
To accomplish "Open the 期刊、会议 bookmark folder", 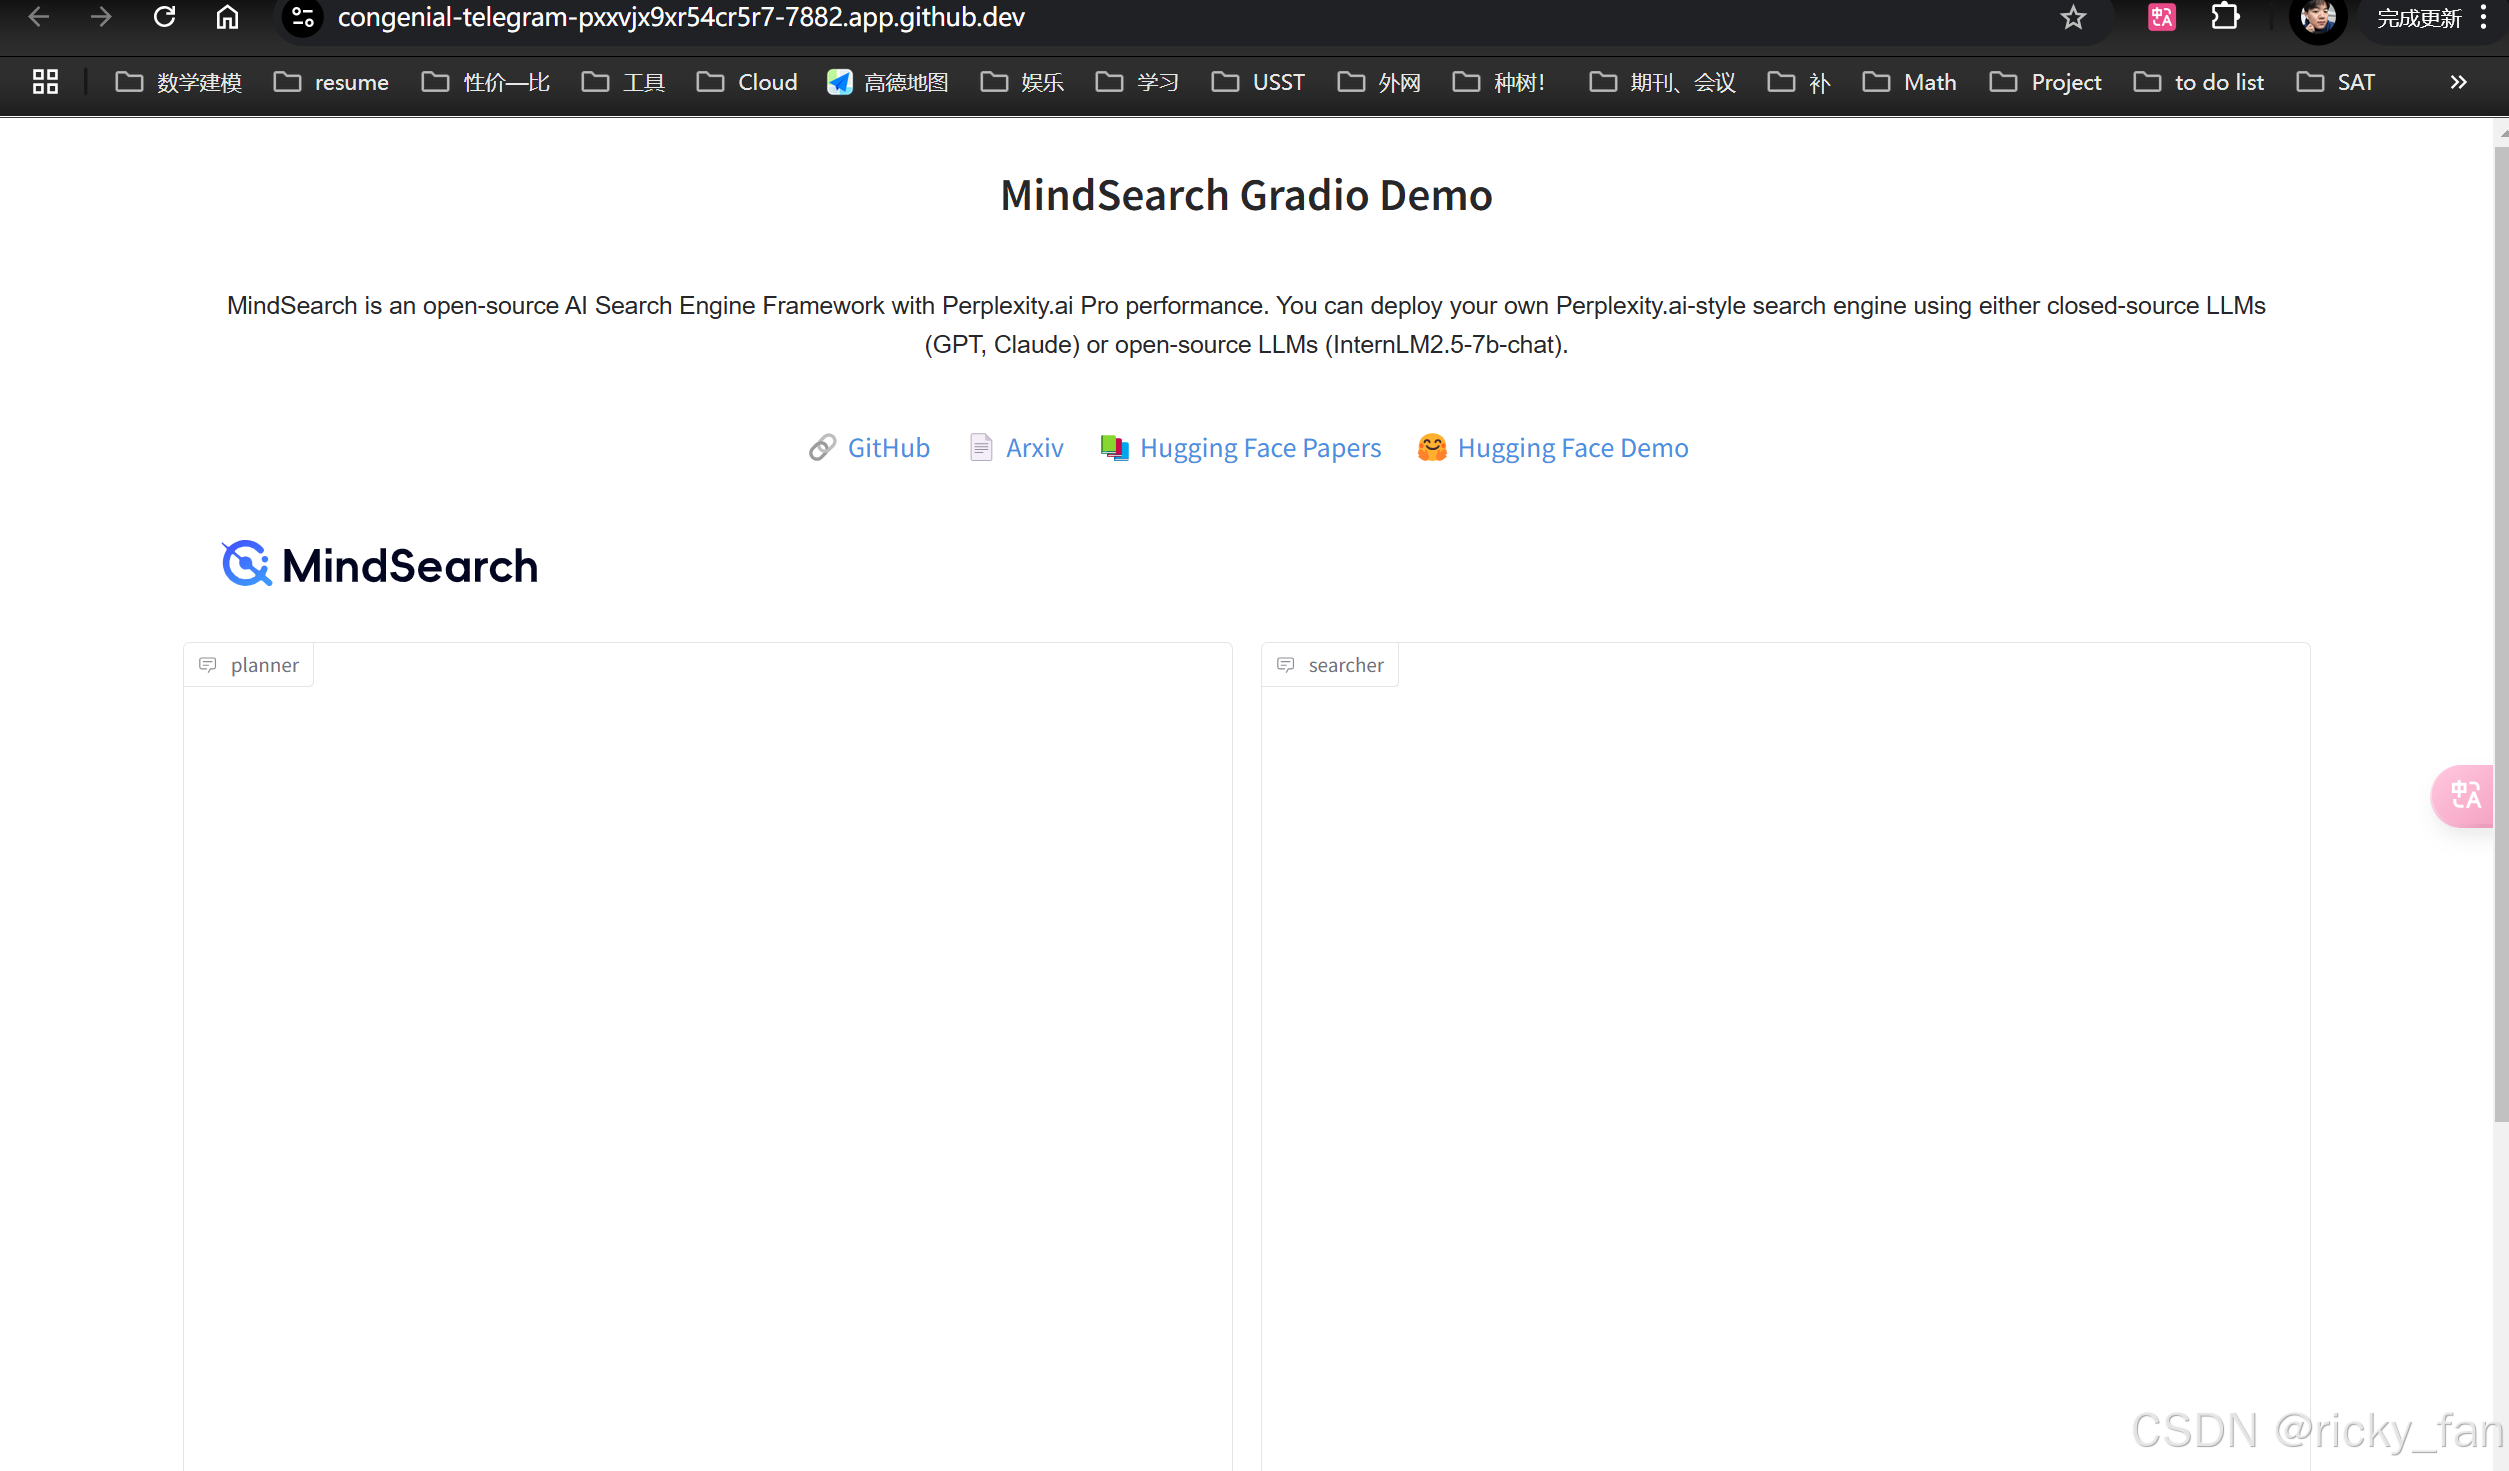I will click(1662, 82).
